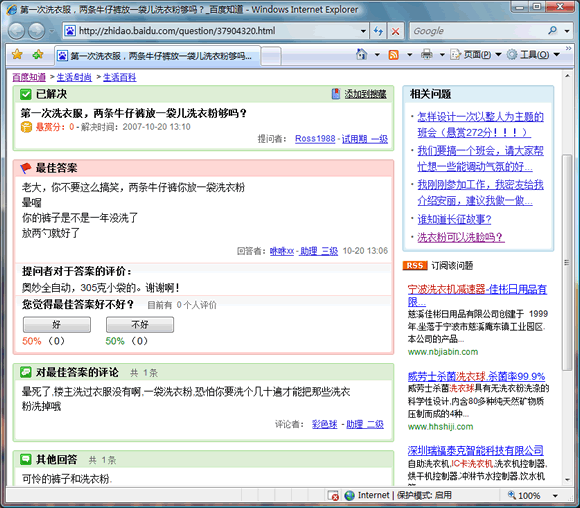
Task: Run search with the magnifier icon
Action: [x=552, y=31]
